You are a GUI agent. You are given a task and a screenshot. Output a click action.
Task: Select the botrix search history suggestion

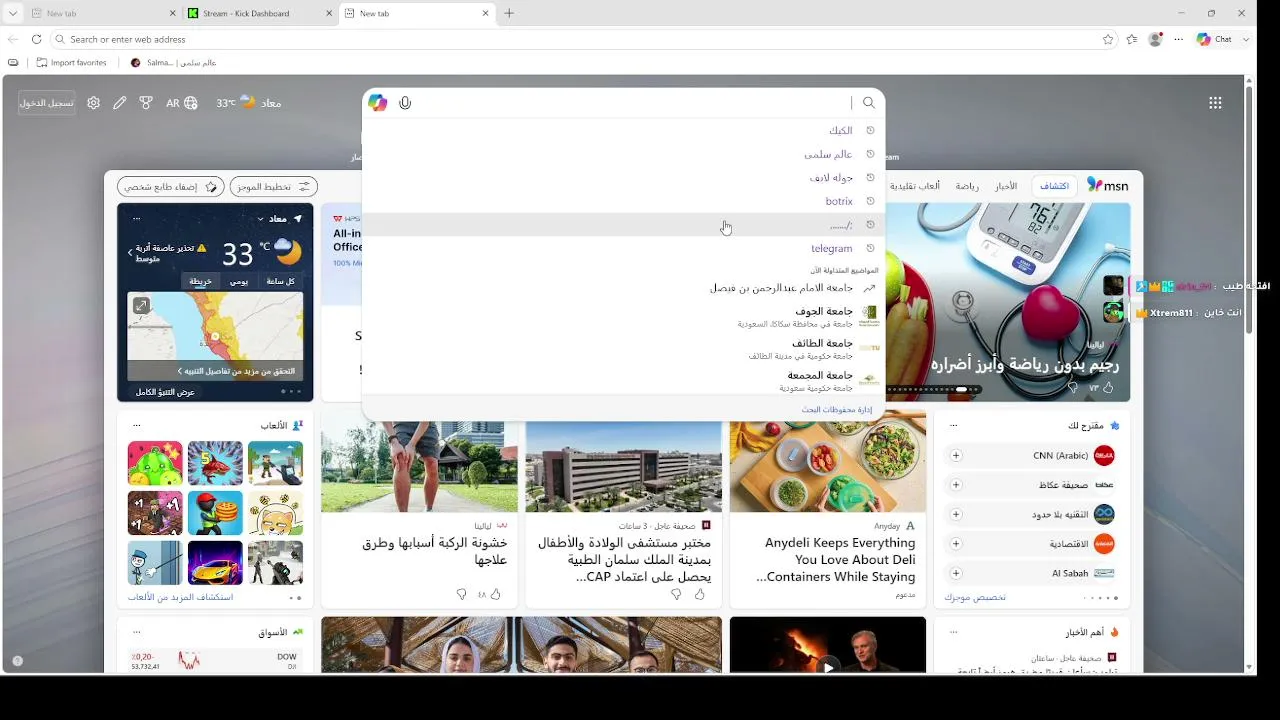coord(623,201)
